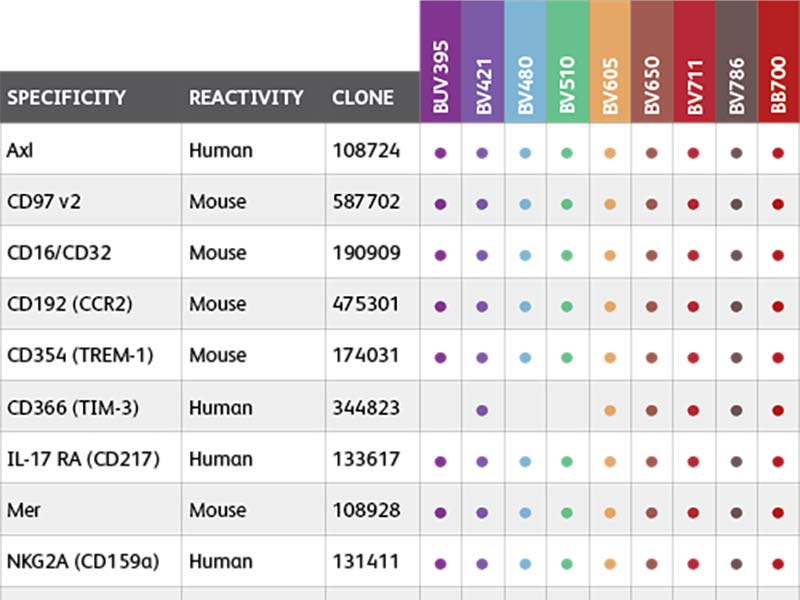Click the BV605 dot in the NKG2A row
The image size is (800, 600).
click(x=610, y=564)
